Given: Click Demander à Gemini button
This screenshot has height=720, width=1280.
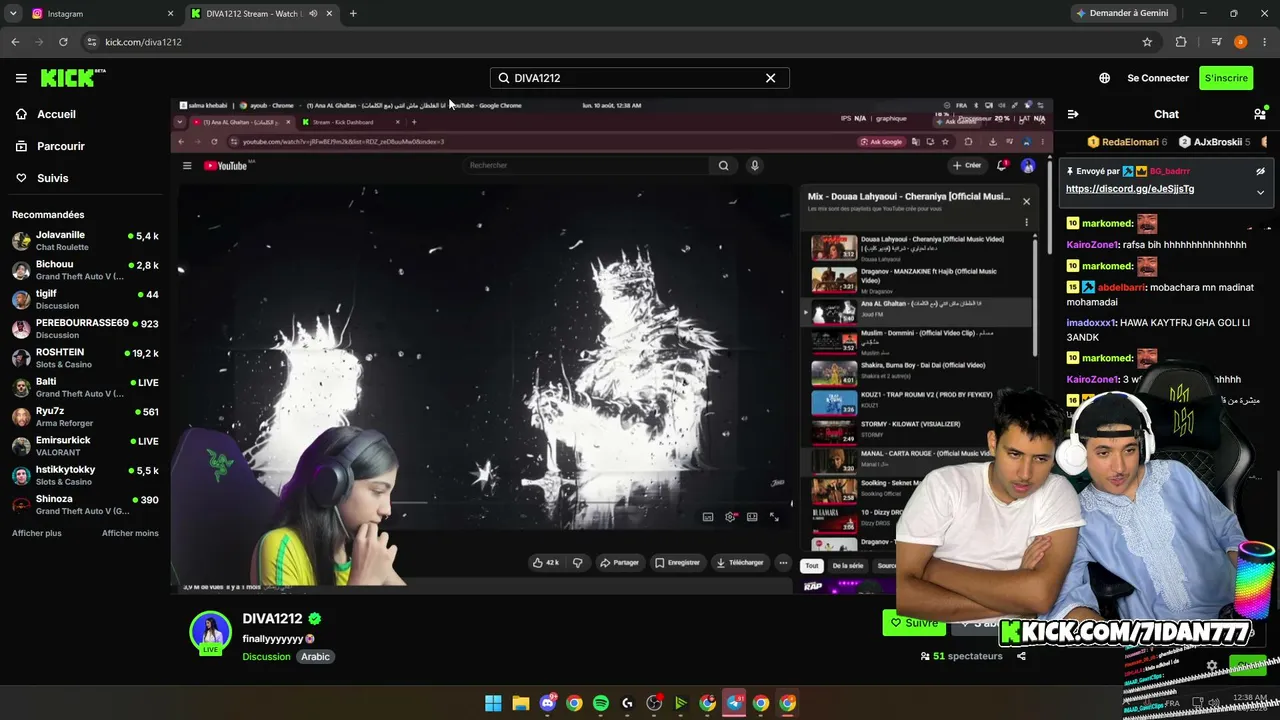Looking at the screenshot, I should coord(1121,14).
